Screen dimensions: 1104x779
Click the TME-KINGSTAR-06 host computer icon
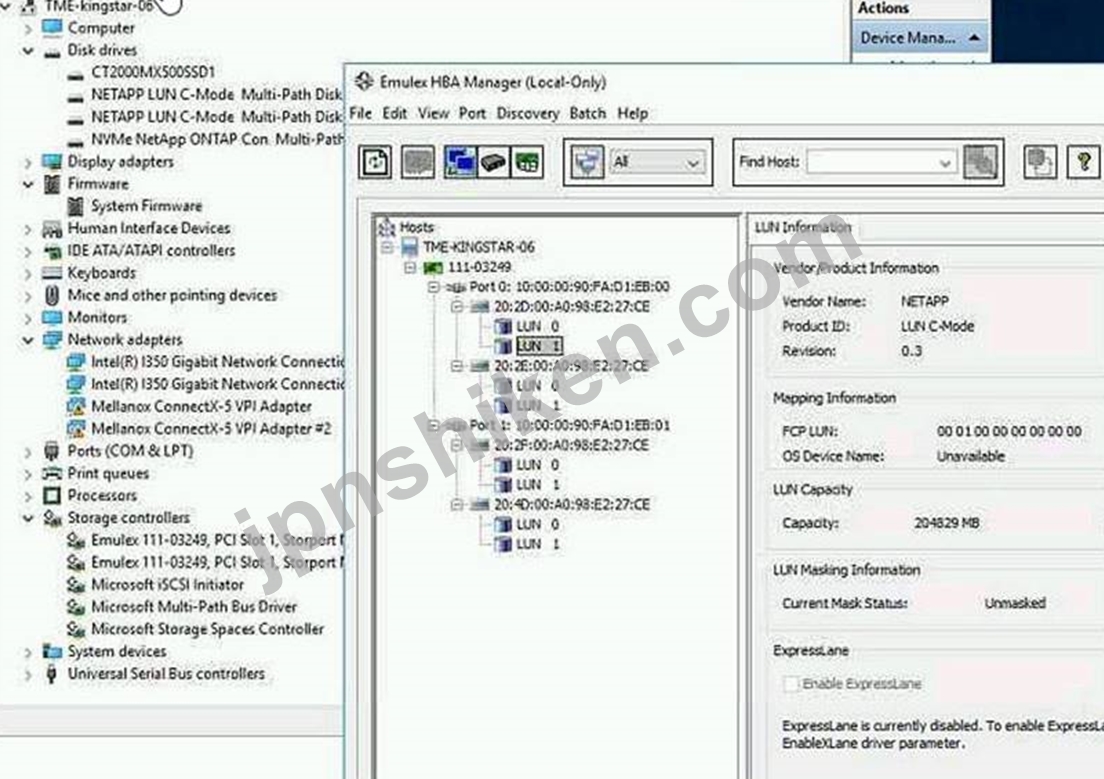410,247
